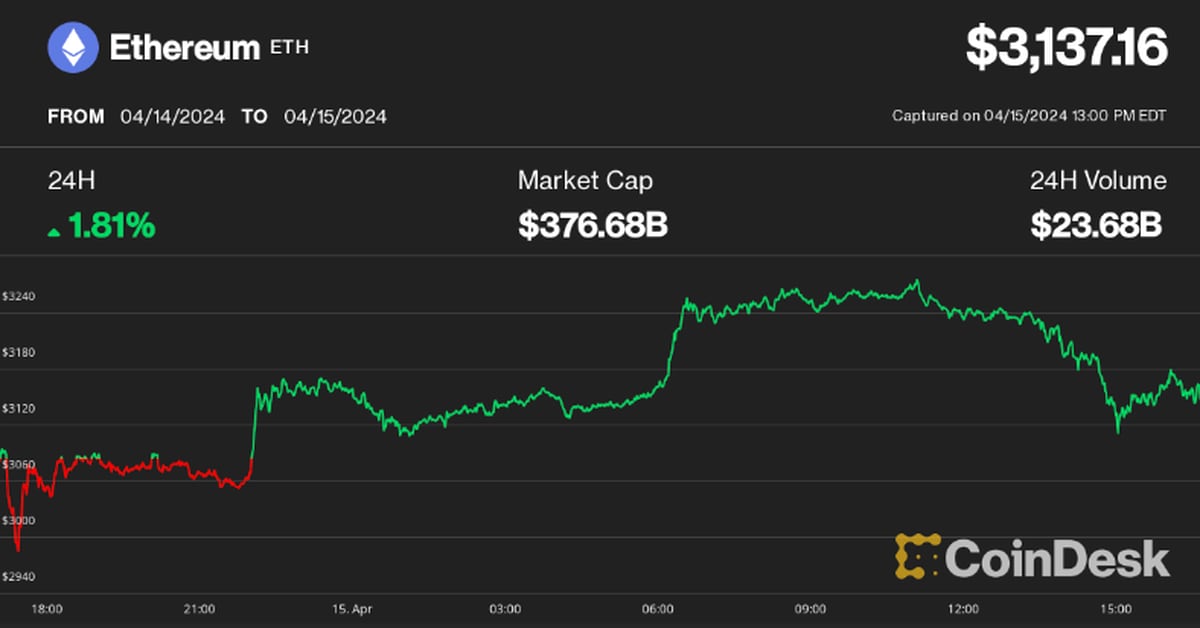
Task: Click the Captured on timestamp text
Action: 1029,116
